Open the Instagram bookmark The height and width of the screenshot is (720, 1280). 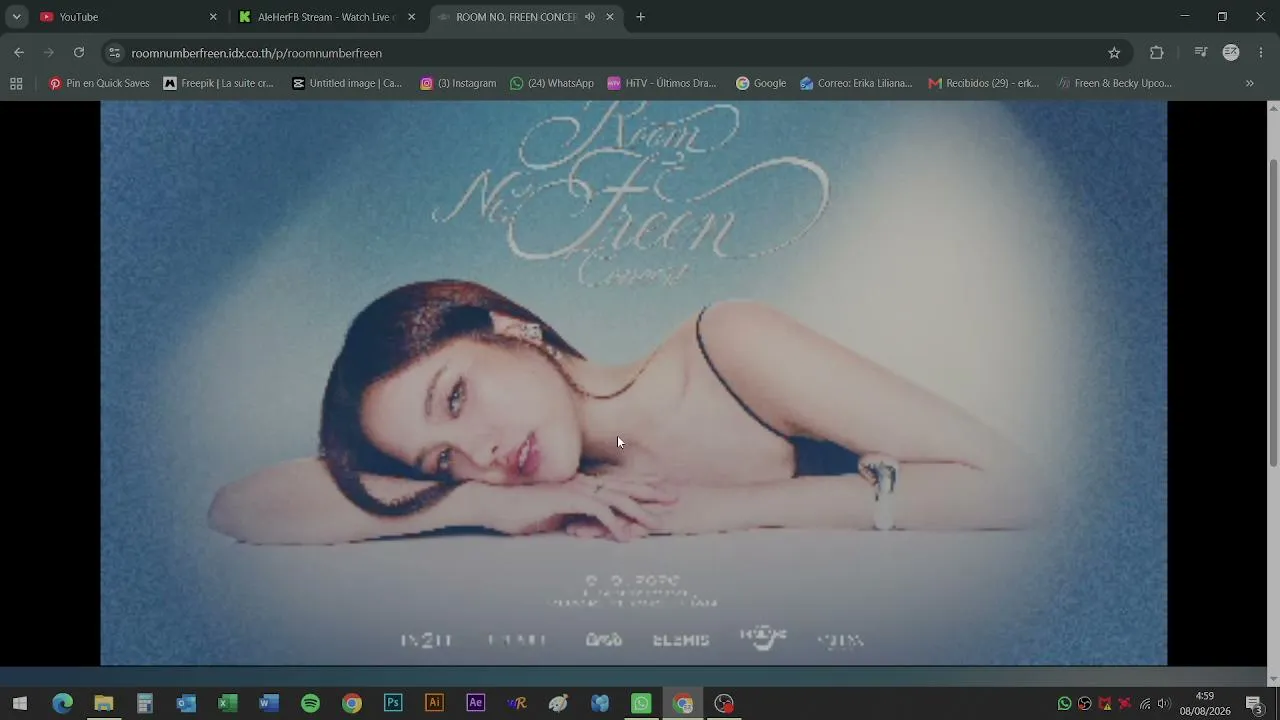click(458, 84)
